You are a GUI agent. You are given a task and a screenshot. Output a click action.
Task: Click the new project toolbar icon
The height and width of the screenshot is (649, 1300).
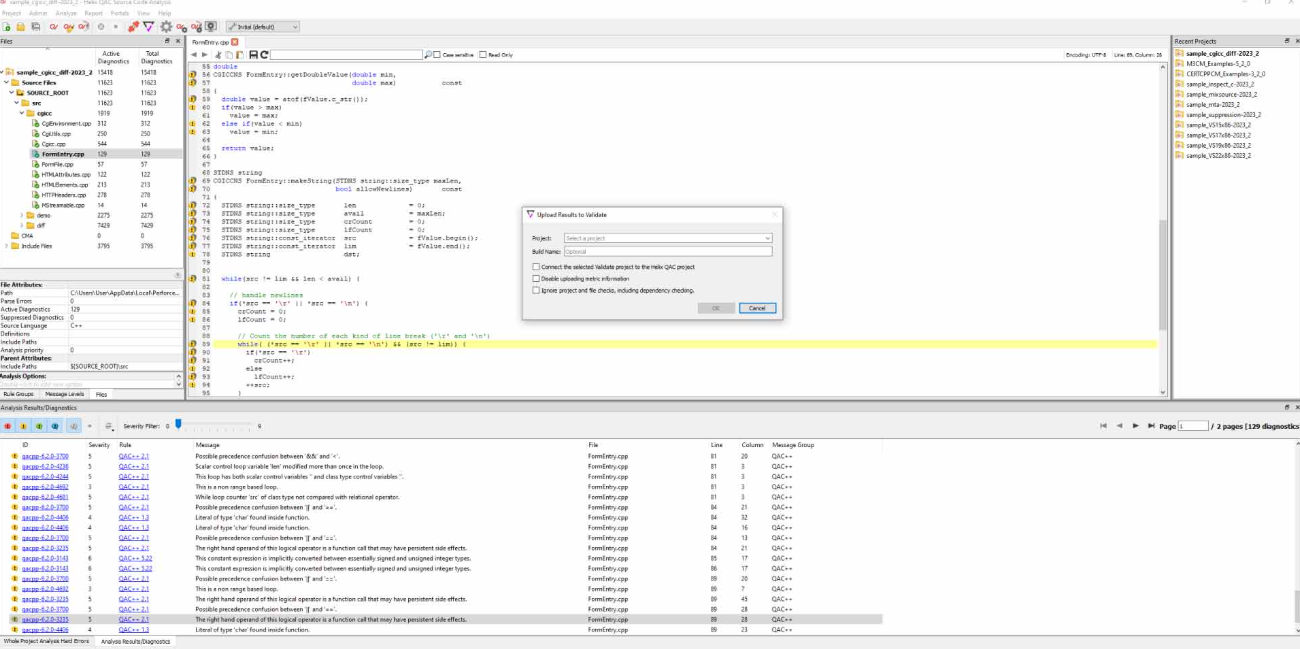[6, 27]
